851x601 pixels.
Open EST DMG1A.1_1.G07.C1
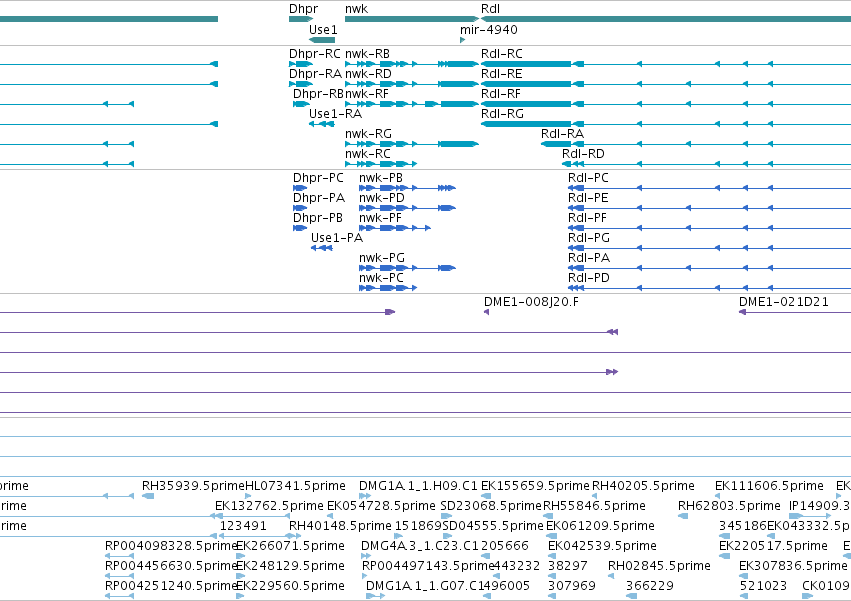(424, 586)
